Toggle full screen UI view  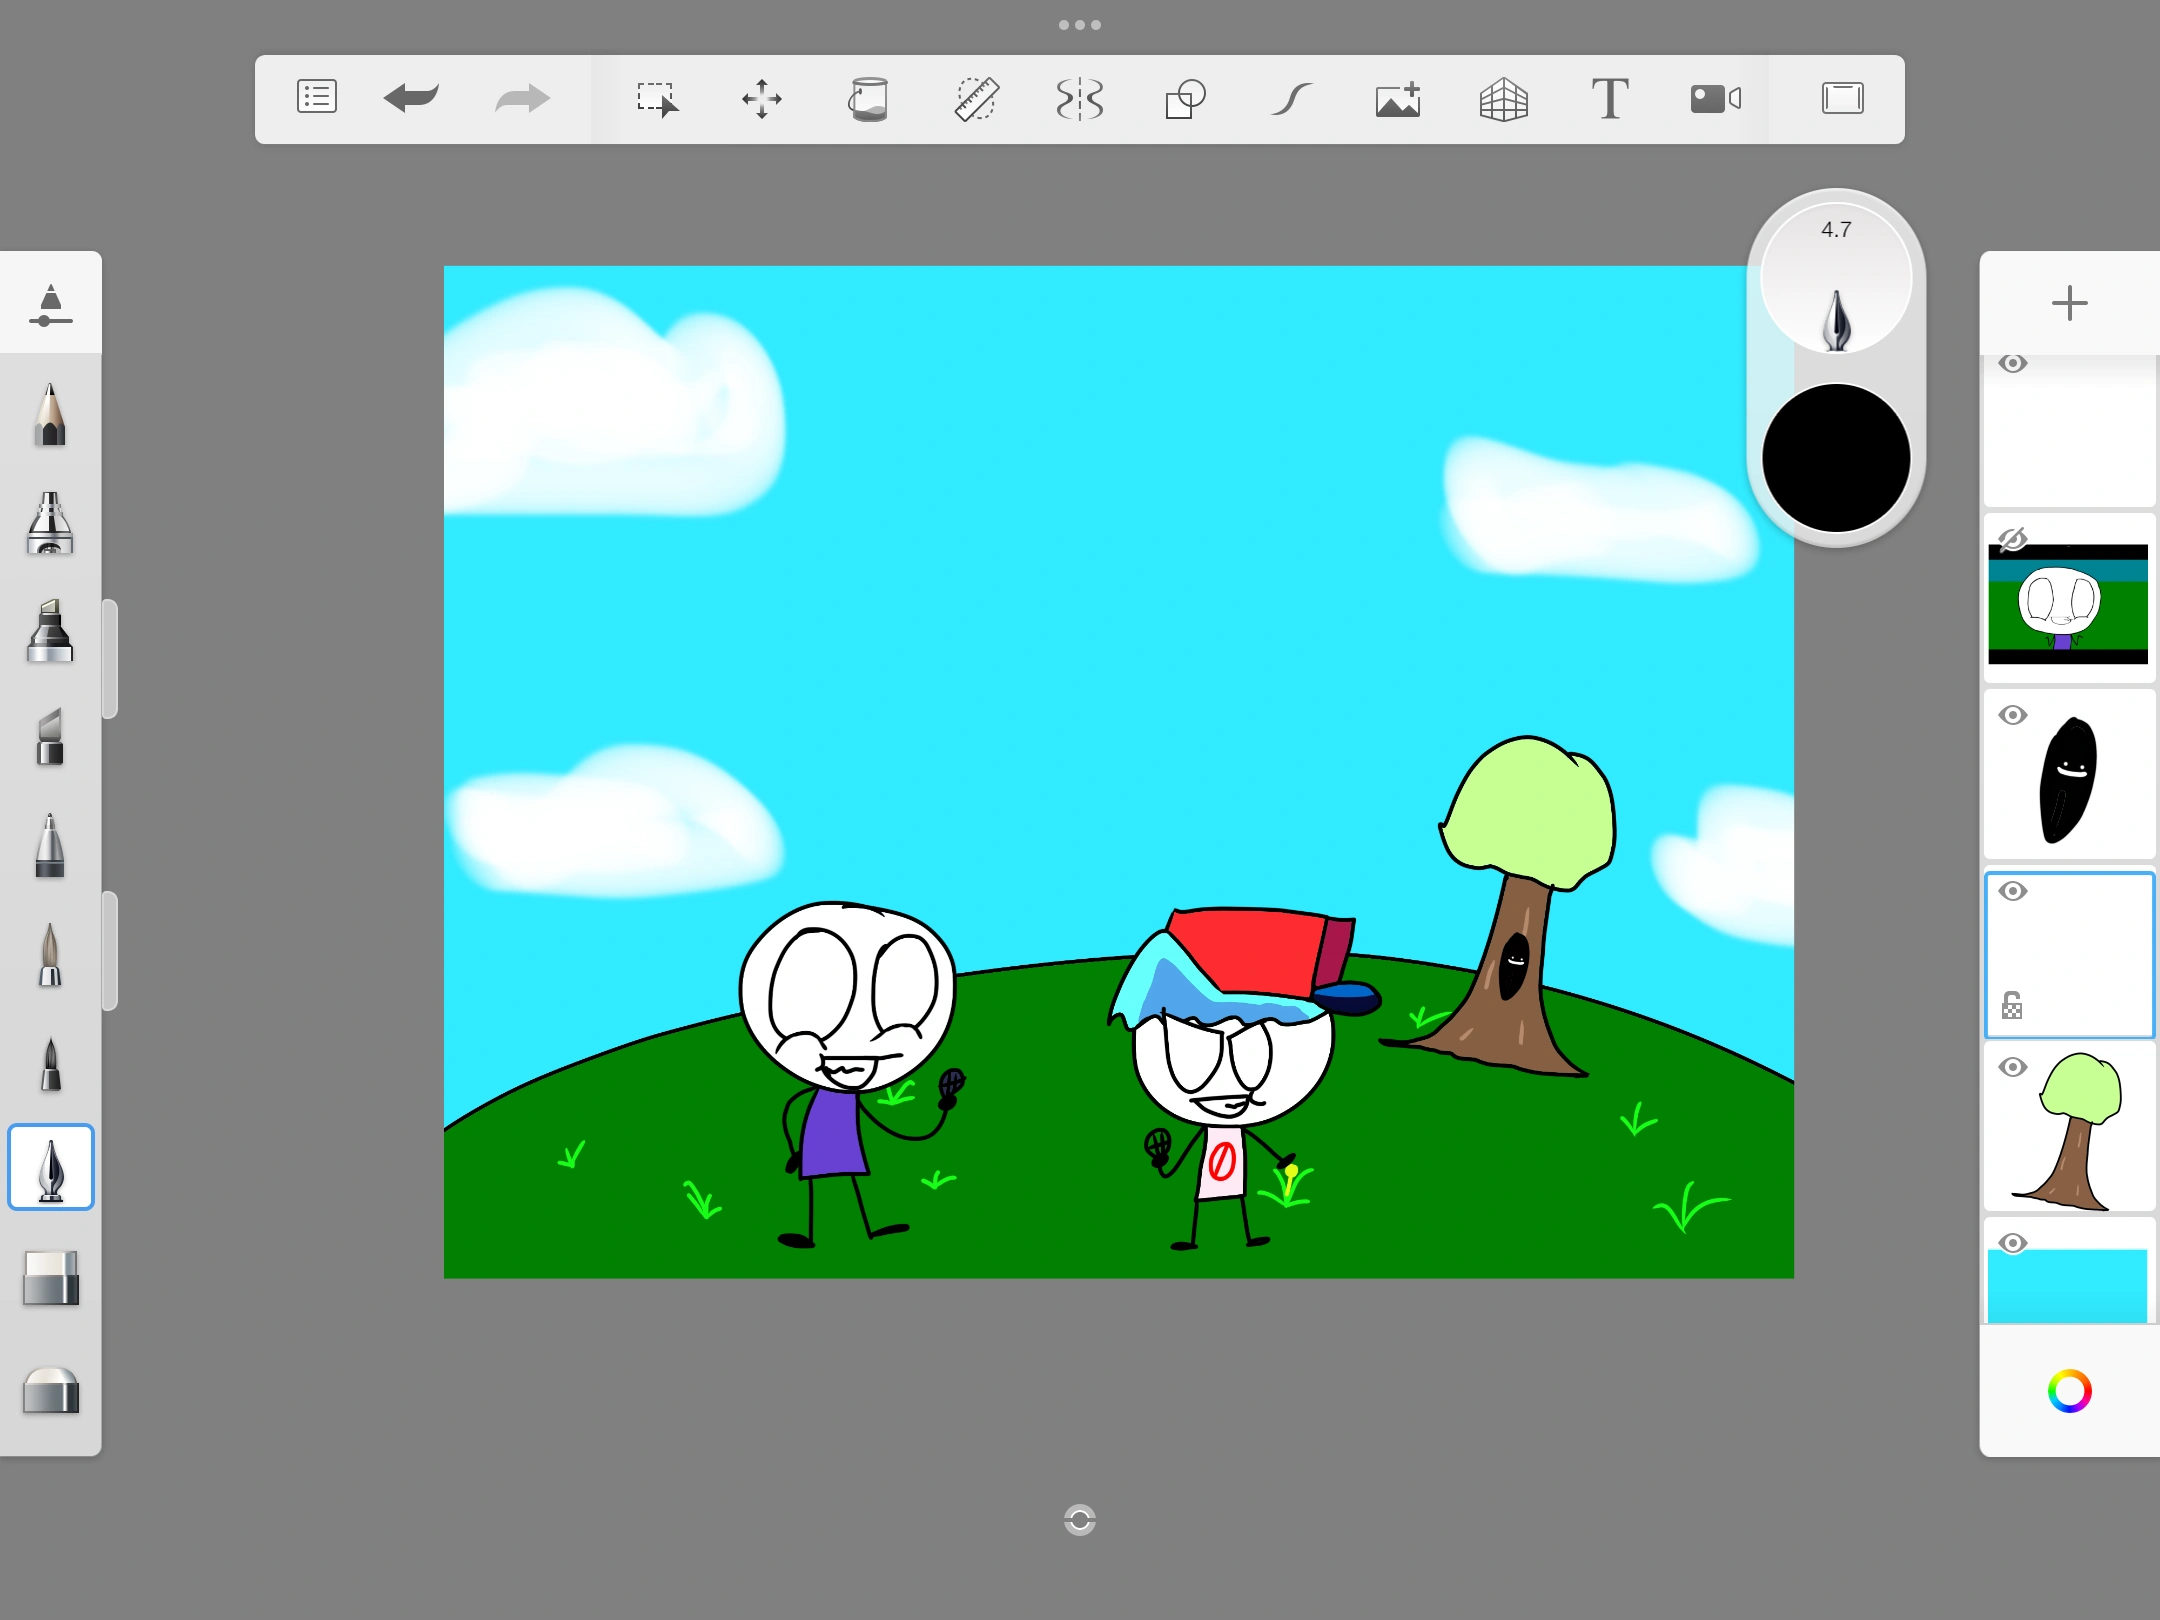point(1842,99)
